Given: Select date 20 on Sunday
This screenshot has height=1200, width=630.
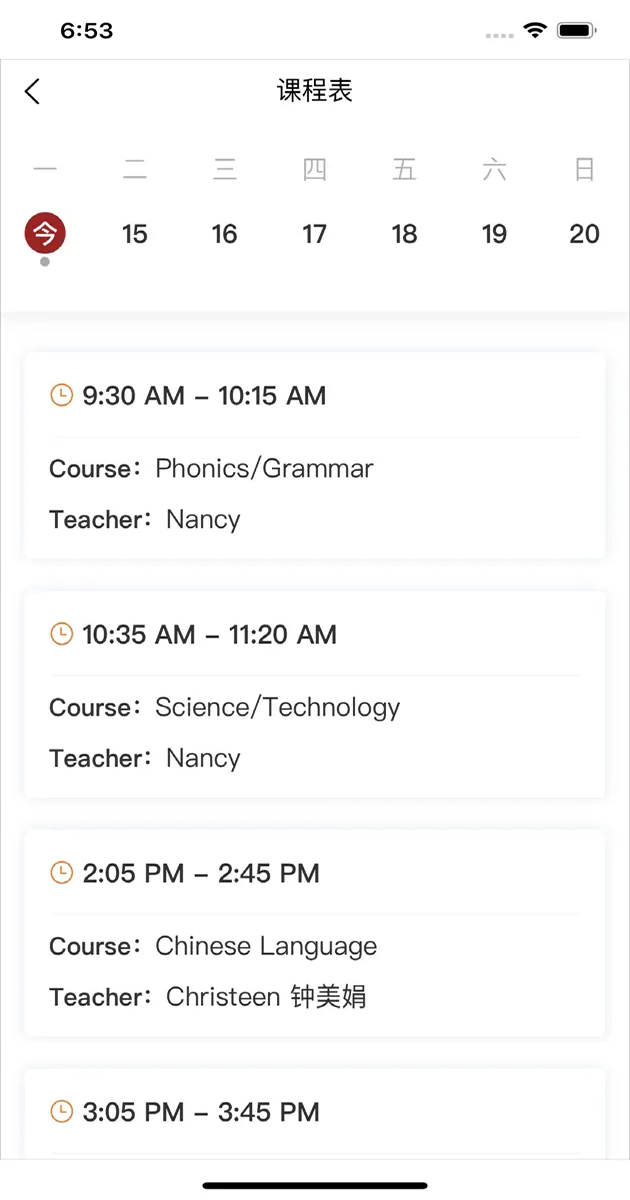Looking at the screenshot, I should (x=585, y=234).
